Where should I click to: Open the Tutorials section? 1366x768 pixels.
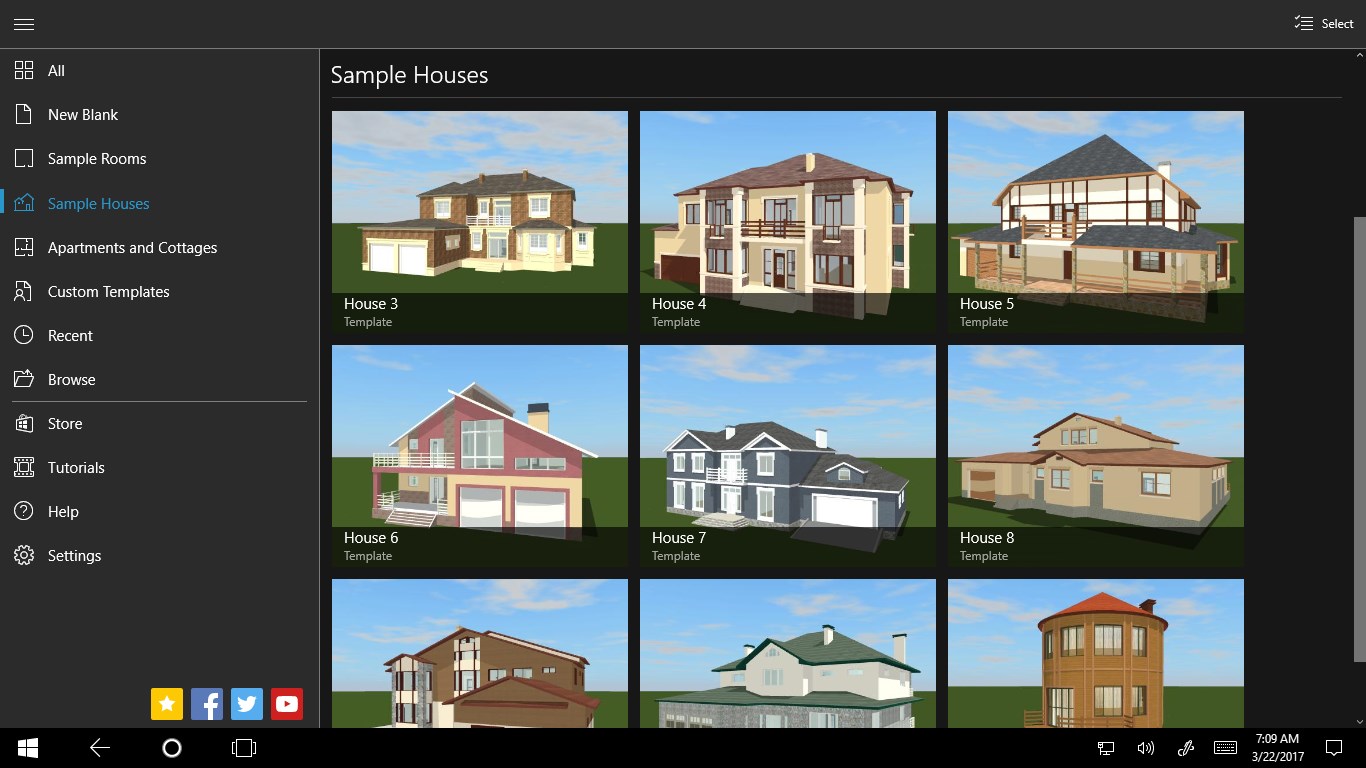[x=76, y=467]
